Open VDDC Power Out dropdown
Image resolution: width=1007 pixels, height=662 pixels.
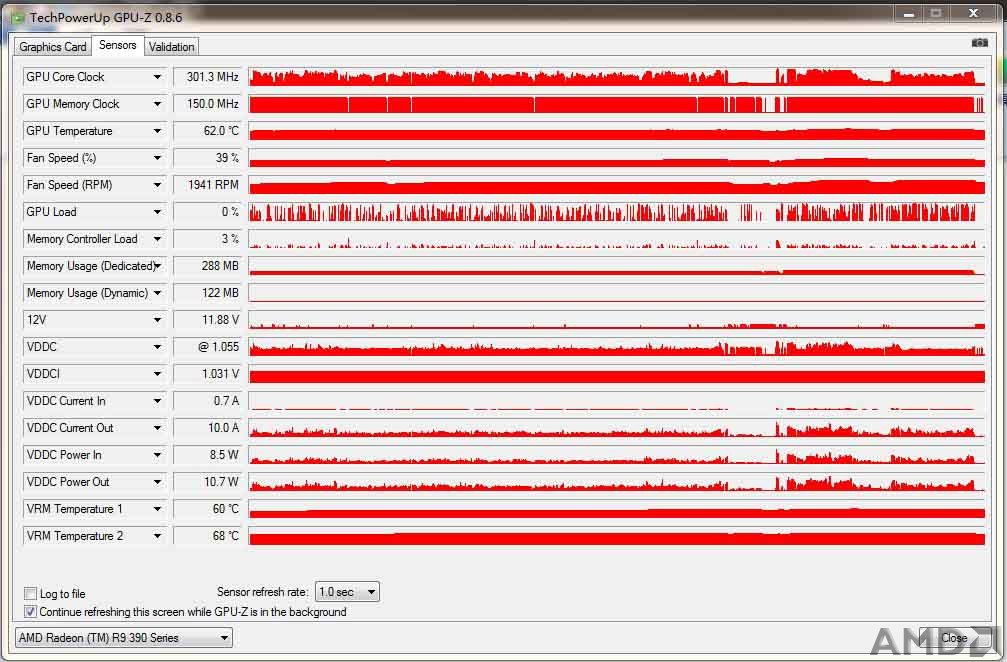[157, 482]
